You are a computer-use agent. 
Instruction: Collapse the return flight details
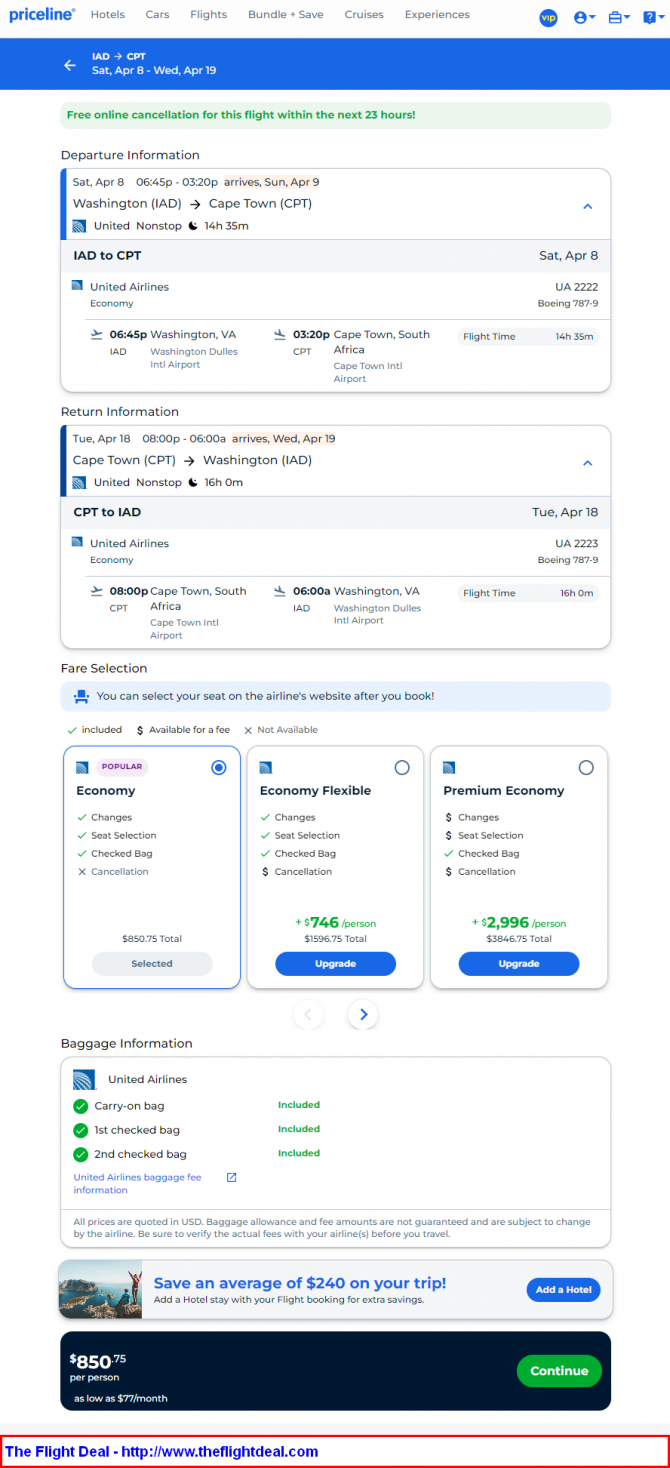click(x=588, y=463)
